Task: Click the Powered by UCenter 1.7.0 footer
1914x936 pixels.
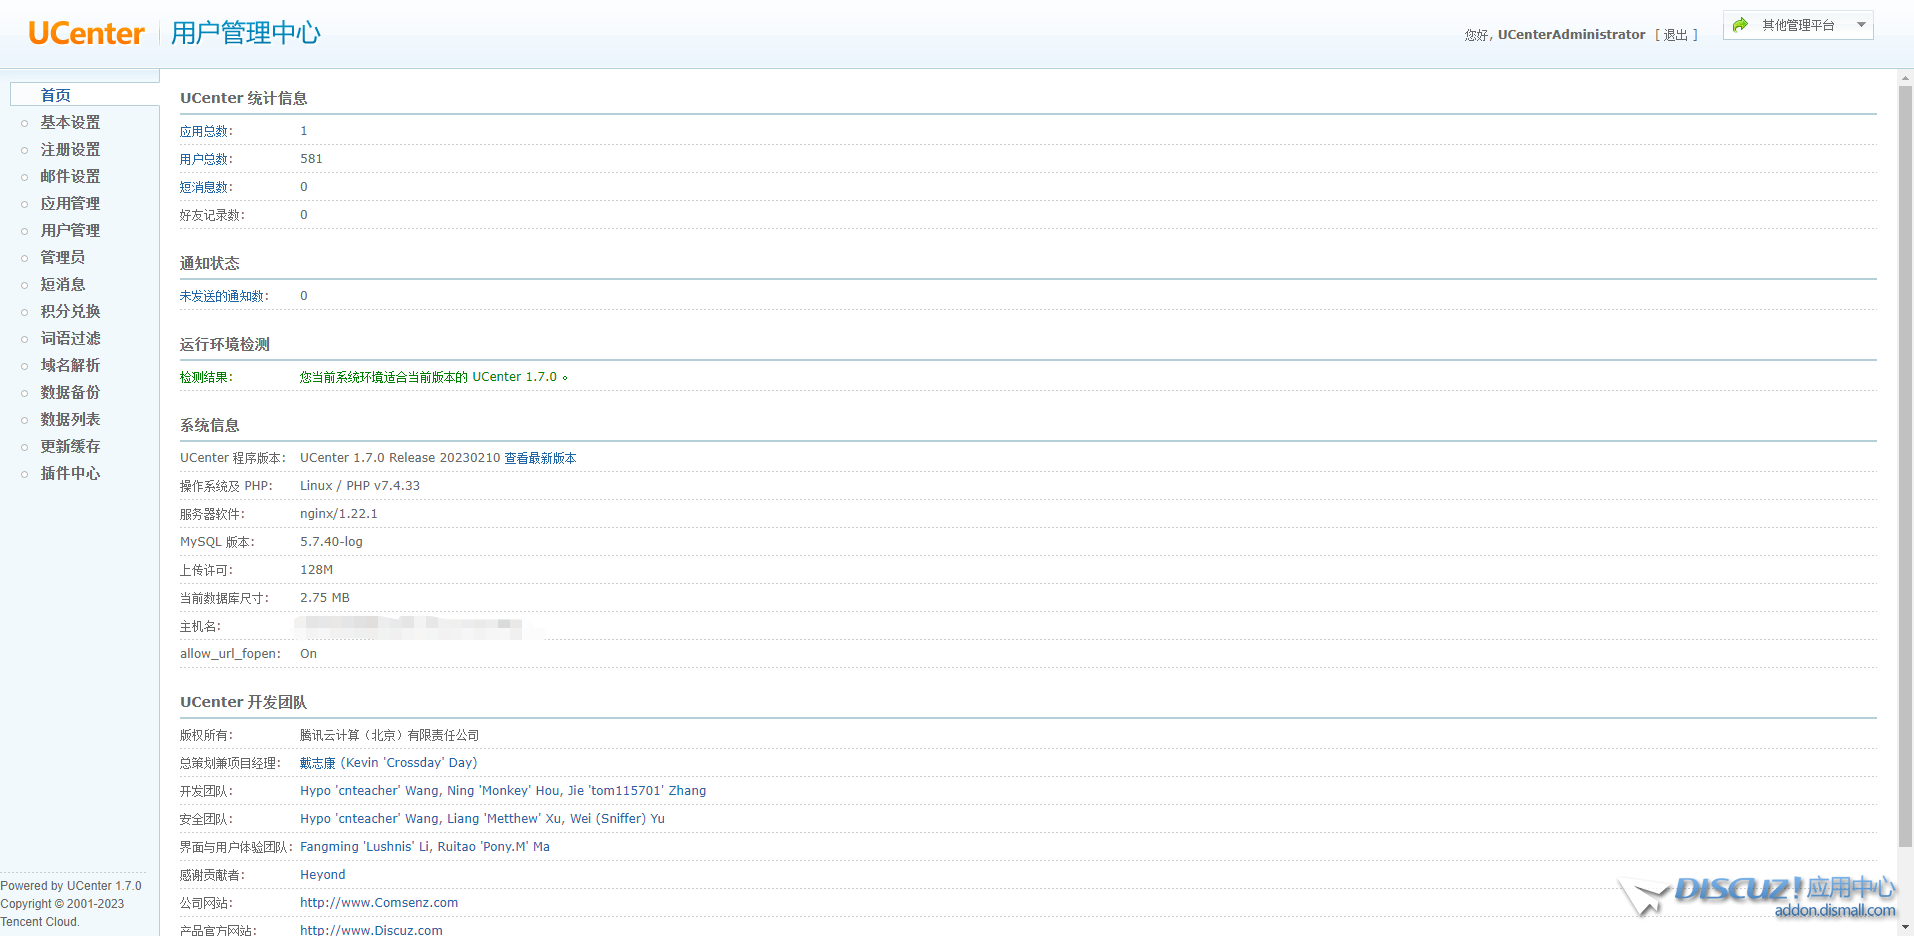Action: 71,886
